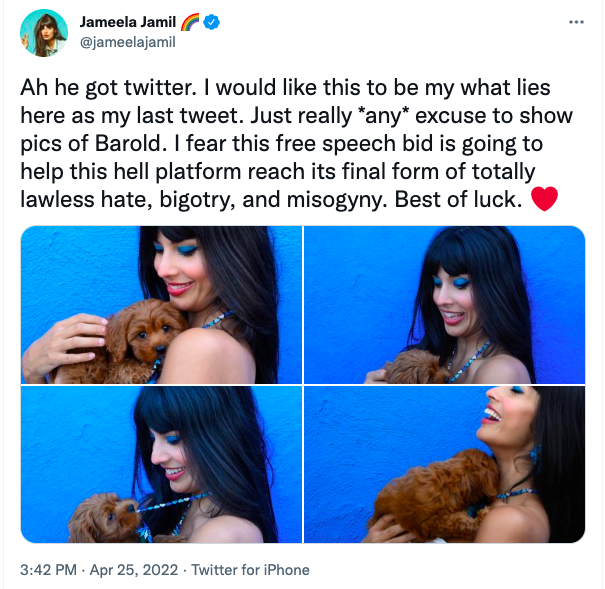Click the word Barold in the tweet

point(128,143)
